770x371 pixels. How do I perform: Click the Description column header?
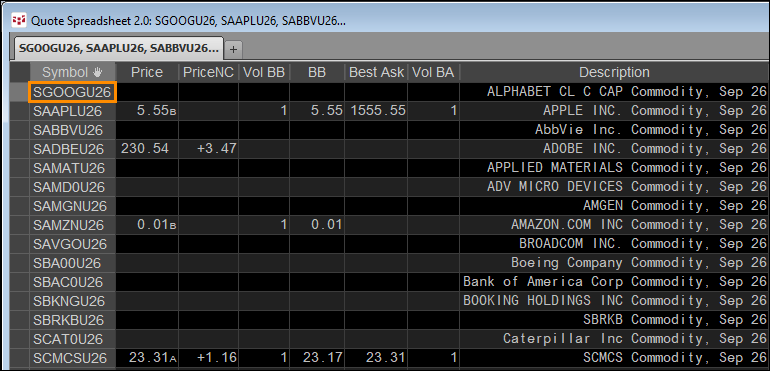coord(614,73)
